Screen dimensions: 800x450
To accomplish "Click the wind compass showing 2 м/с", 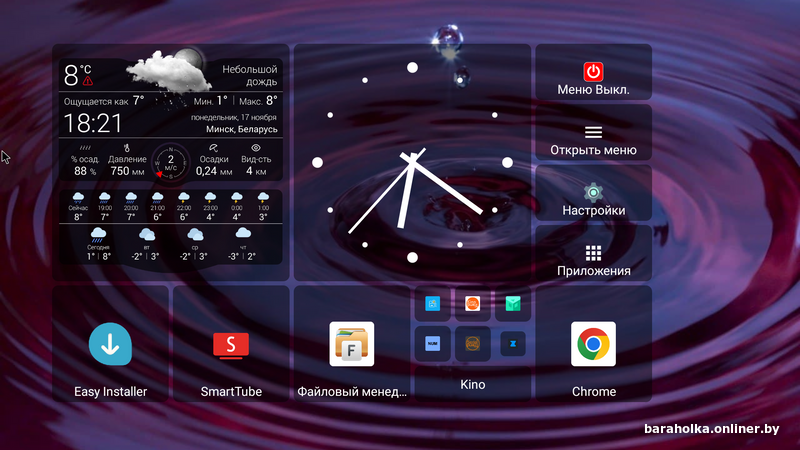I will pyautogui.click(x=171, y=163).
